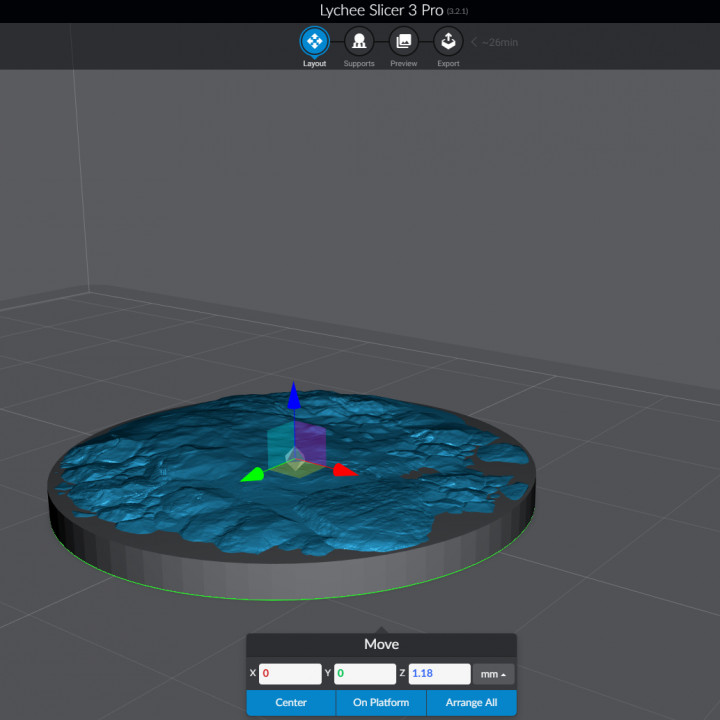
Task: Click the white center gizmo handle
Action: pos(294,458)
